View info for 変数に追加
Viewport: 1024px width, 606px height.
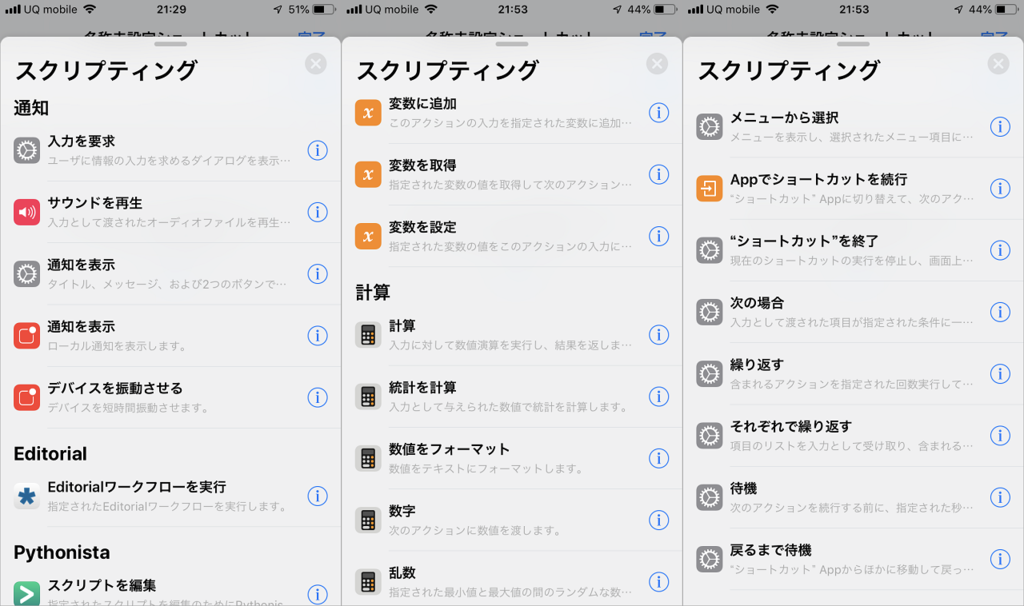click(659, 112)
